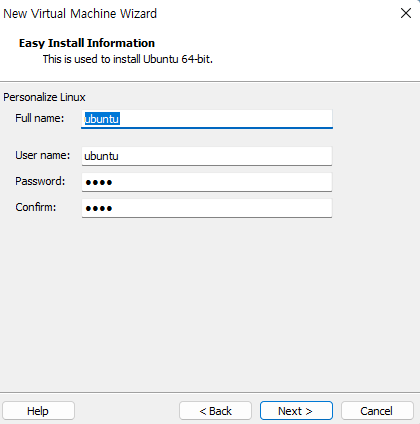The width and height of the screenshot is (420, 424).
Task: Close the New Virtual Machine Wizard window
Action: [x=406, y=13]
